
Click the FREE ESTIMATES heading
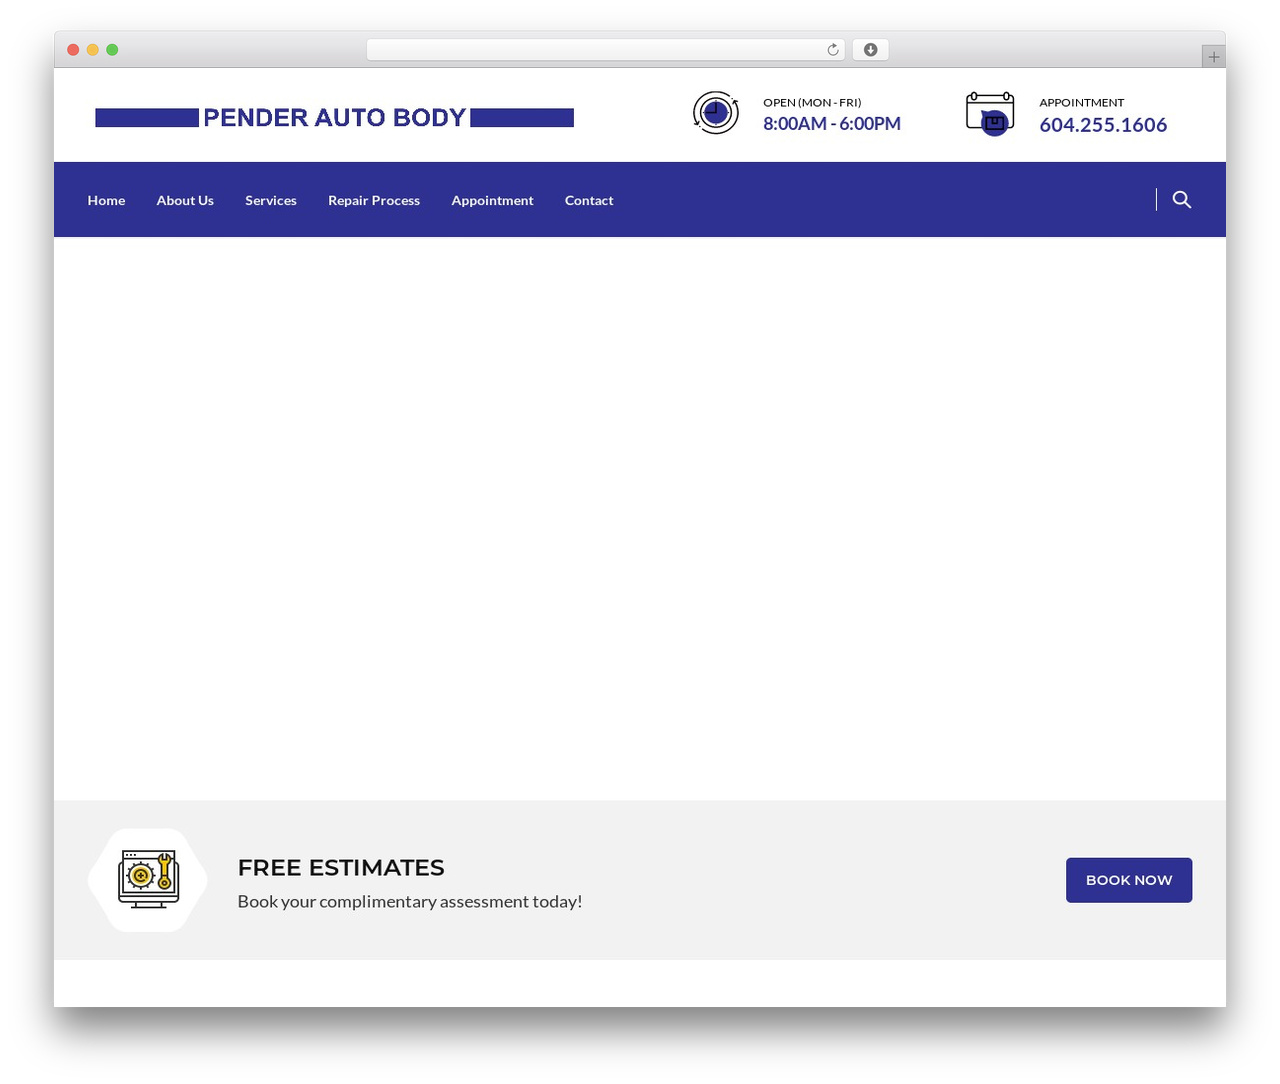(341, 868)
